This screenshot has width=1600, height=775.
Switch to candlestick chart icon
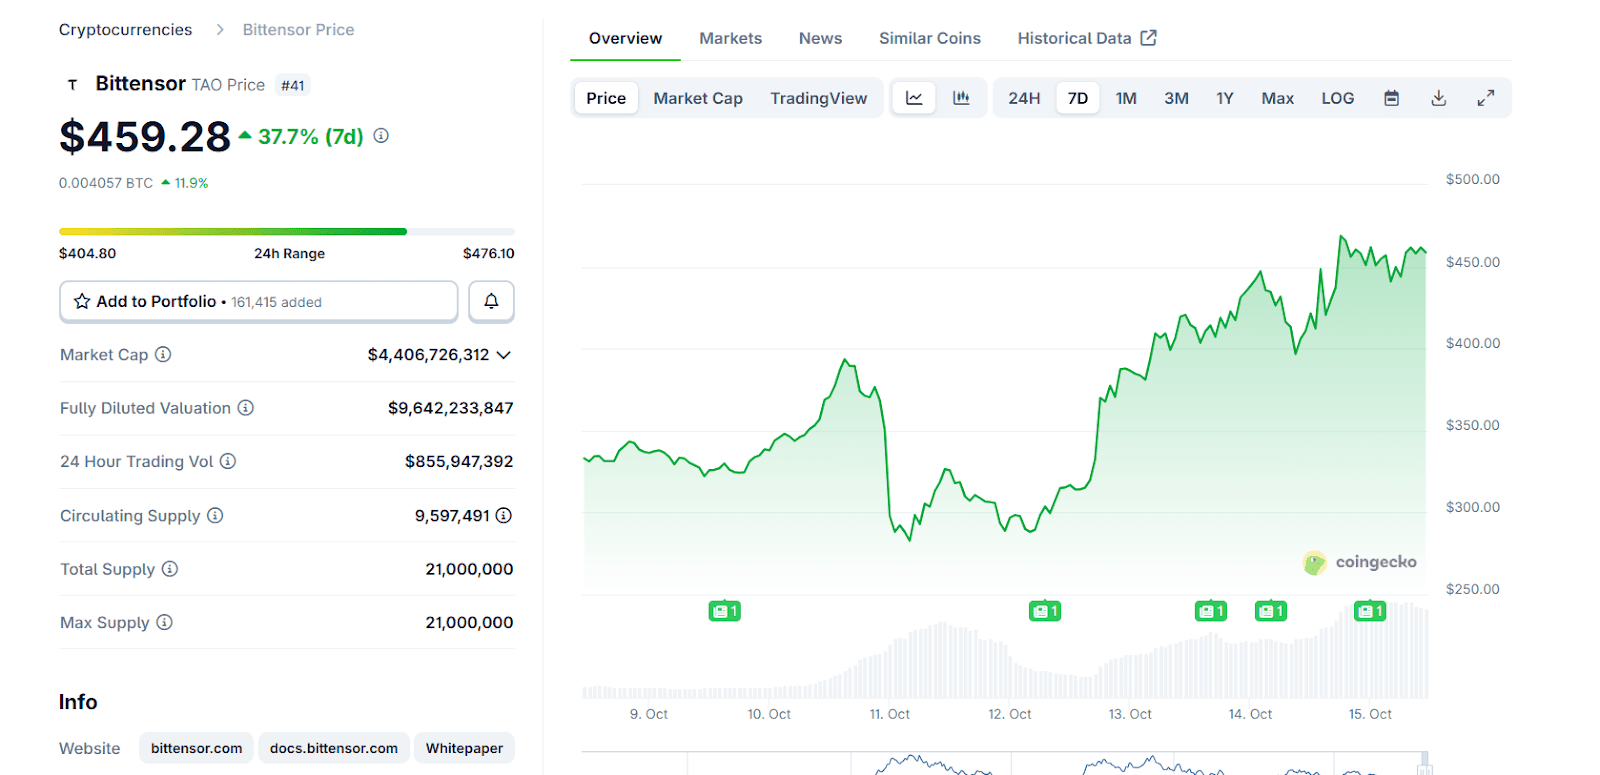coord(961,98)
